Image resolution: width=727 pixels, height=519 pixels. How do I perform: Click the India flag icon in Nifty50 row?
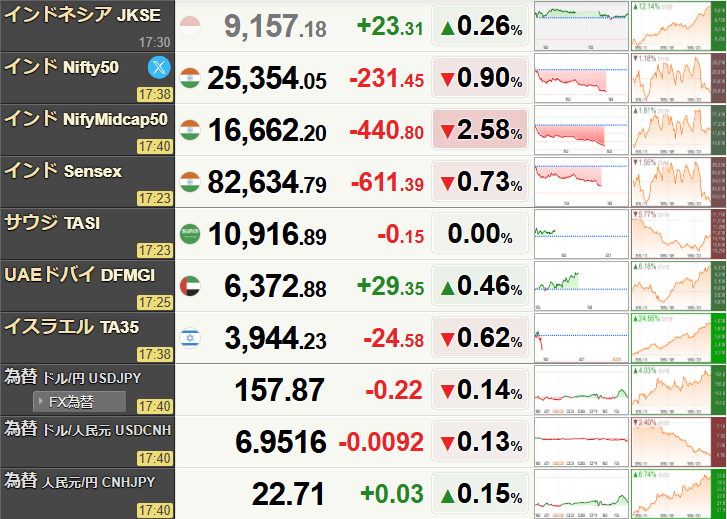190,78
